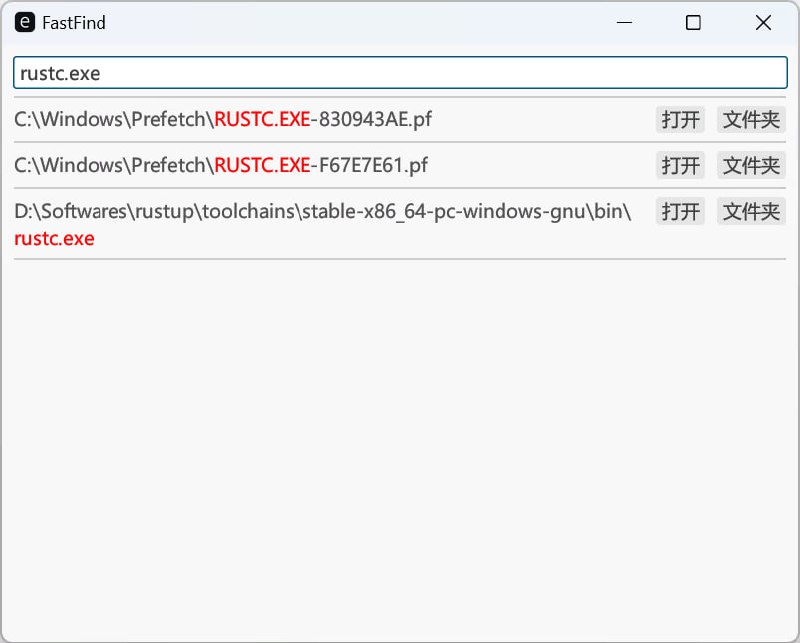Select the D:\Softwares\rustup\toolchains result path
This screenshot has width=800, height=643.
(320, 211)
